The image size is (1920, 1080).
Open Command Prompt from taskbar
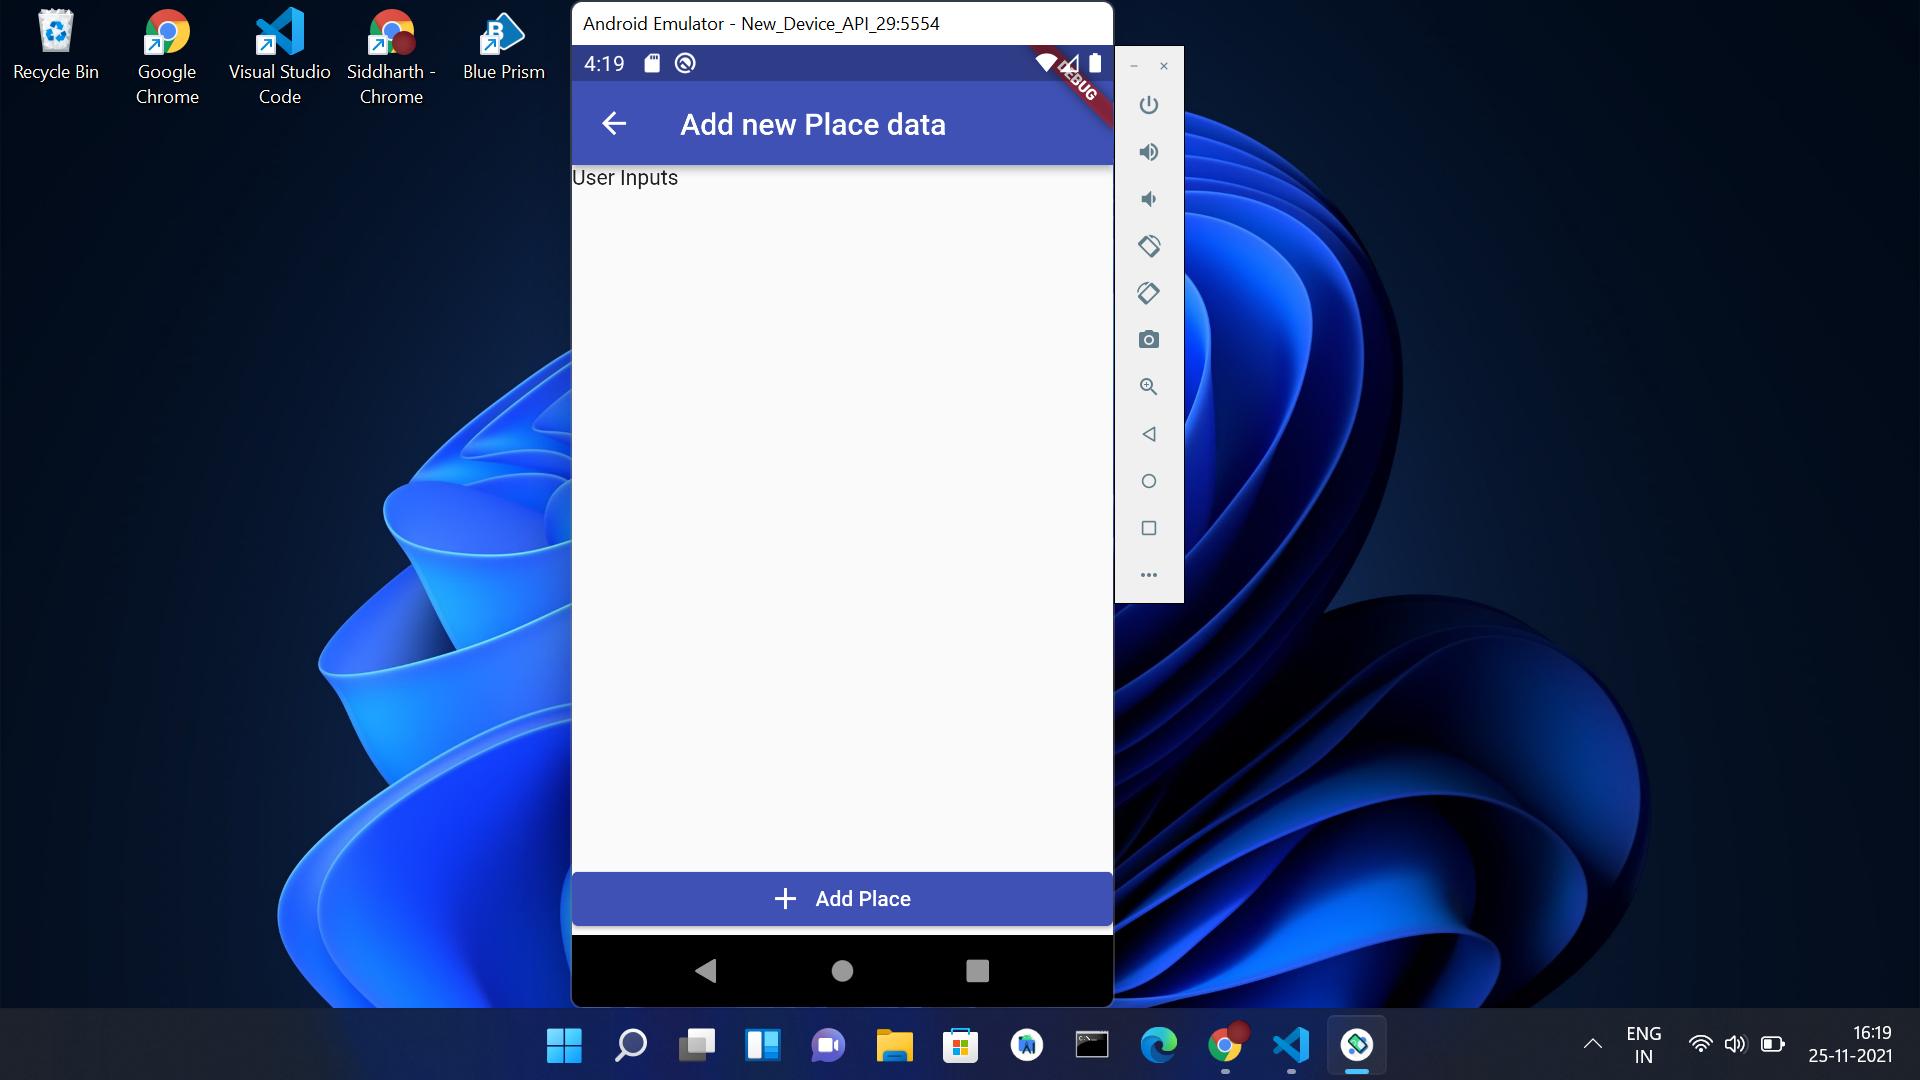(1092, 1046)
